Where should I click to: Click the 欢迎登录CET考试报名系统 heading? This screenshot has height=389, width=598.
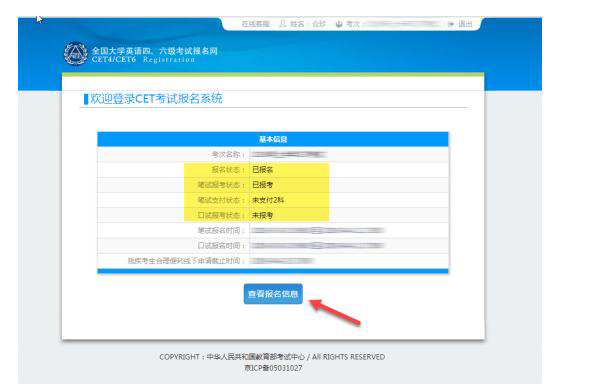pos(156,99)
